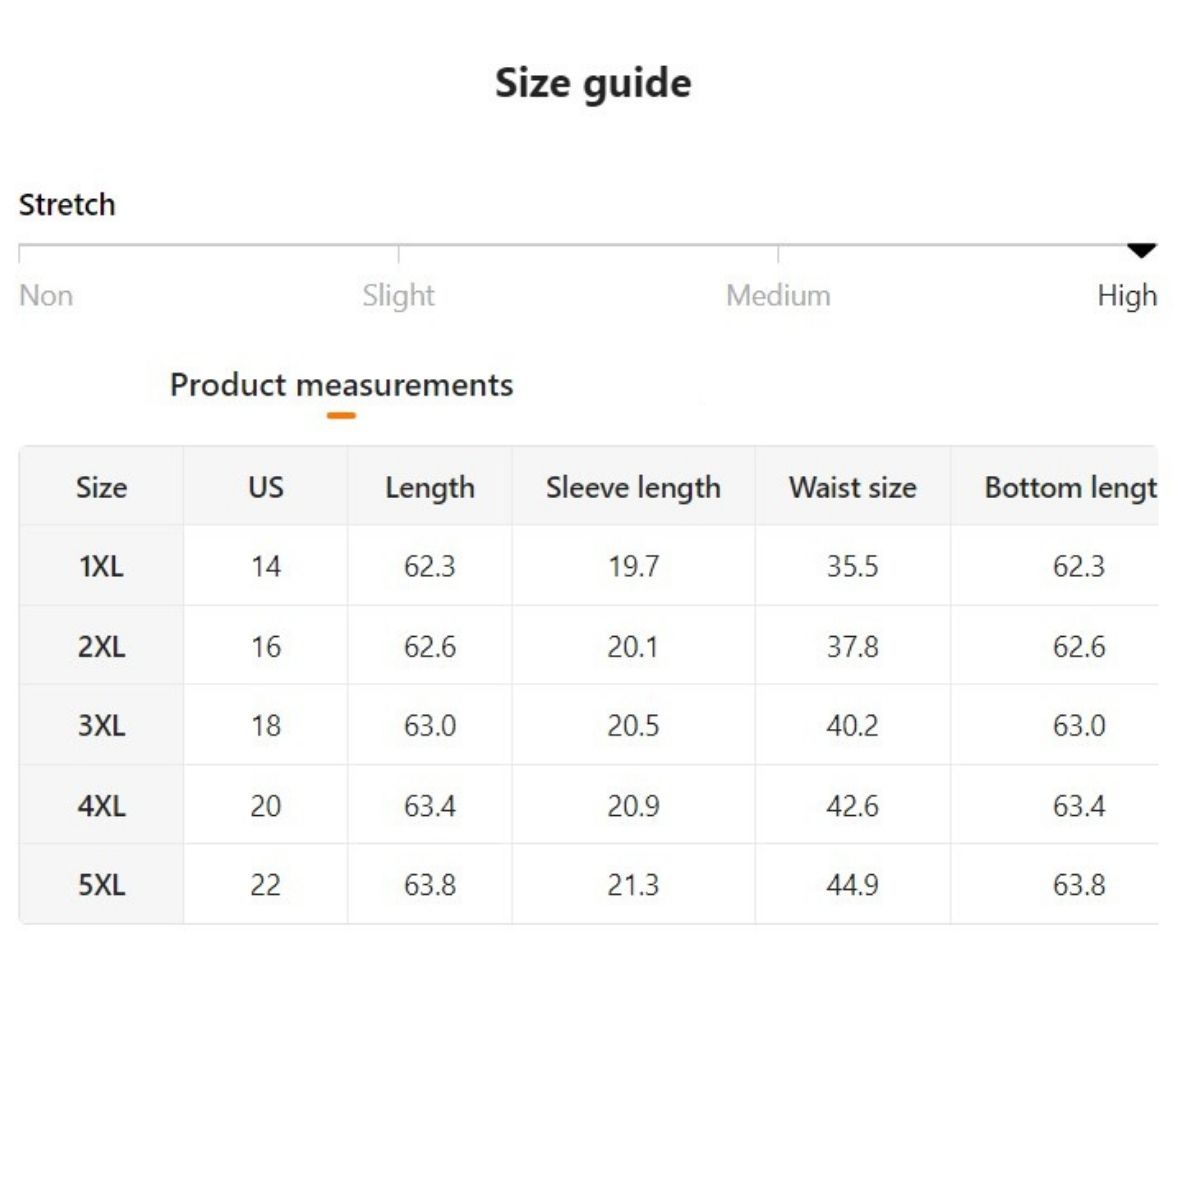Image resolution: width=1200 pixels, height=1200 pixels.
Task: Select the 1XL size row label
Action: [x=101, y=567]
